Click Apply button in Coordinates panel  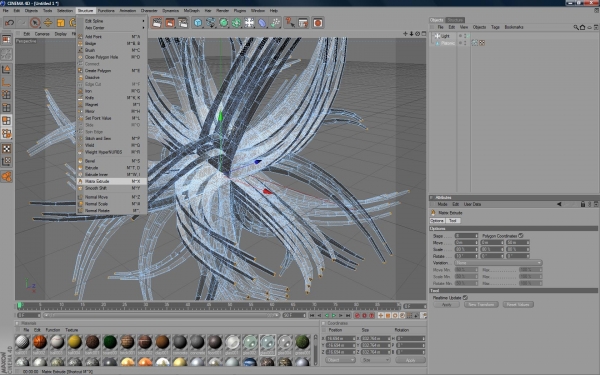410,360
